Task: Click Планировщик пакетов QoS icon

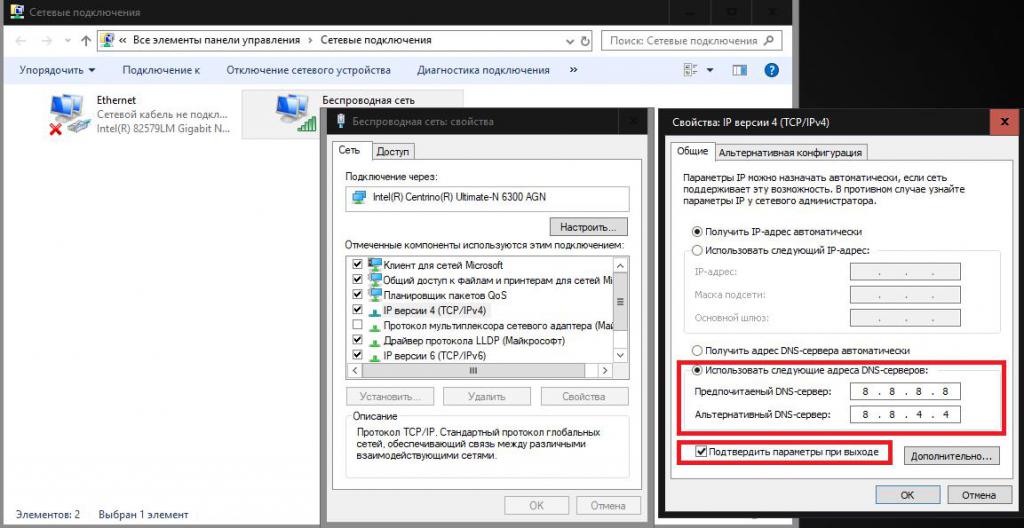Action: pos(375,295)
